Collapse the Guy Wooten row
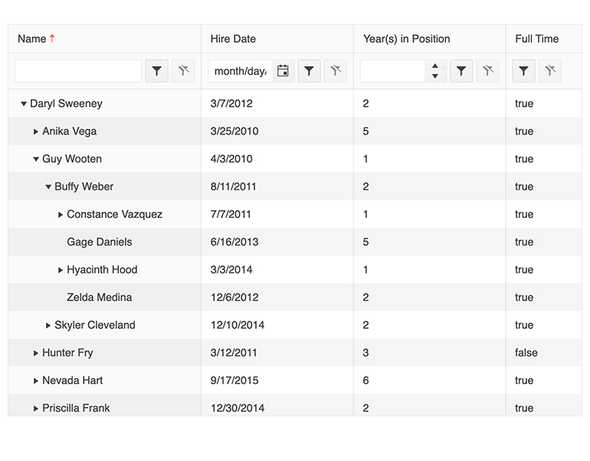 point(36,159)
